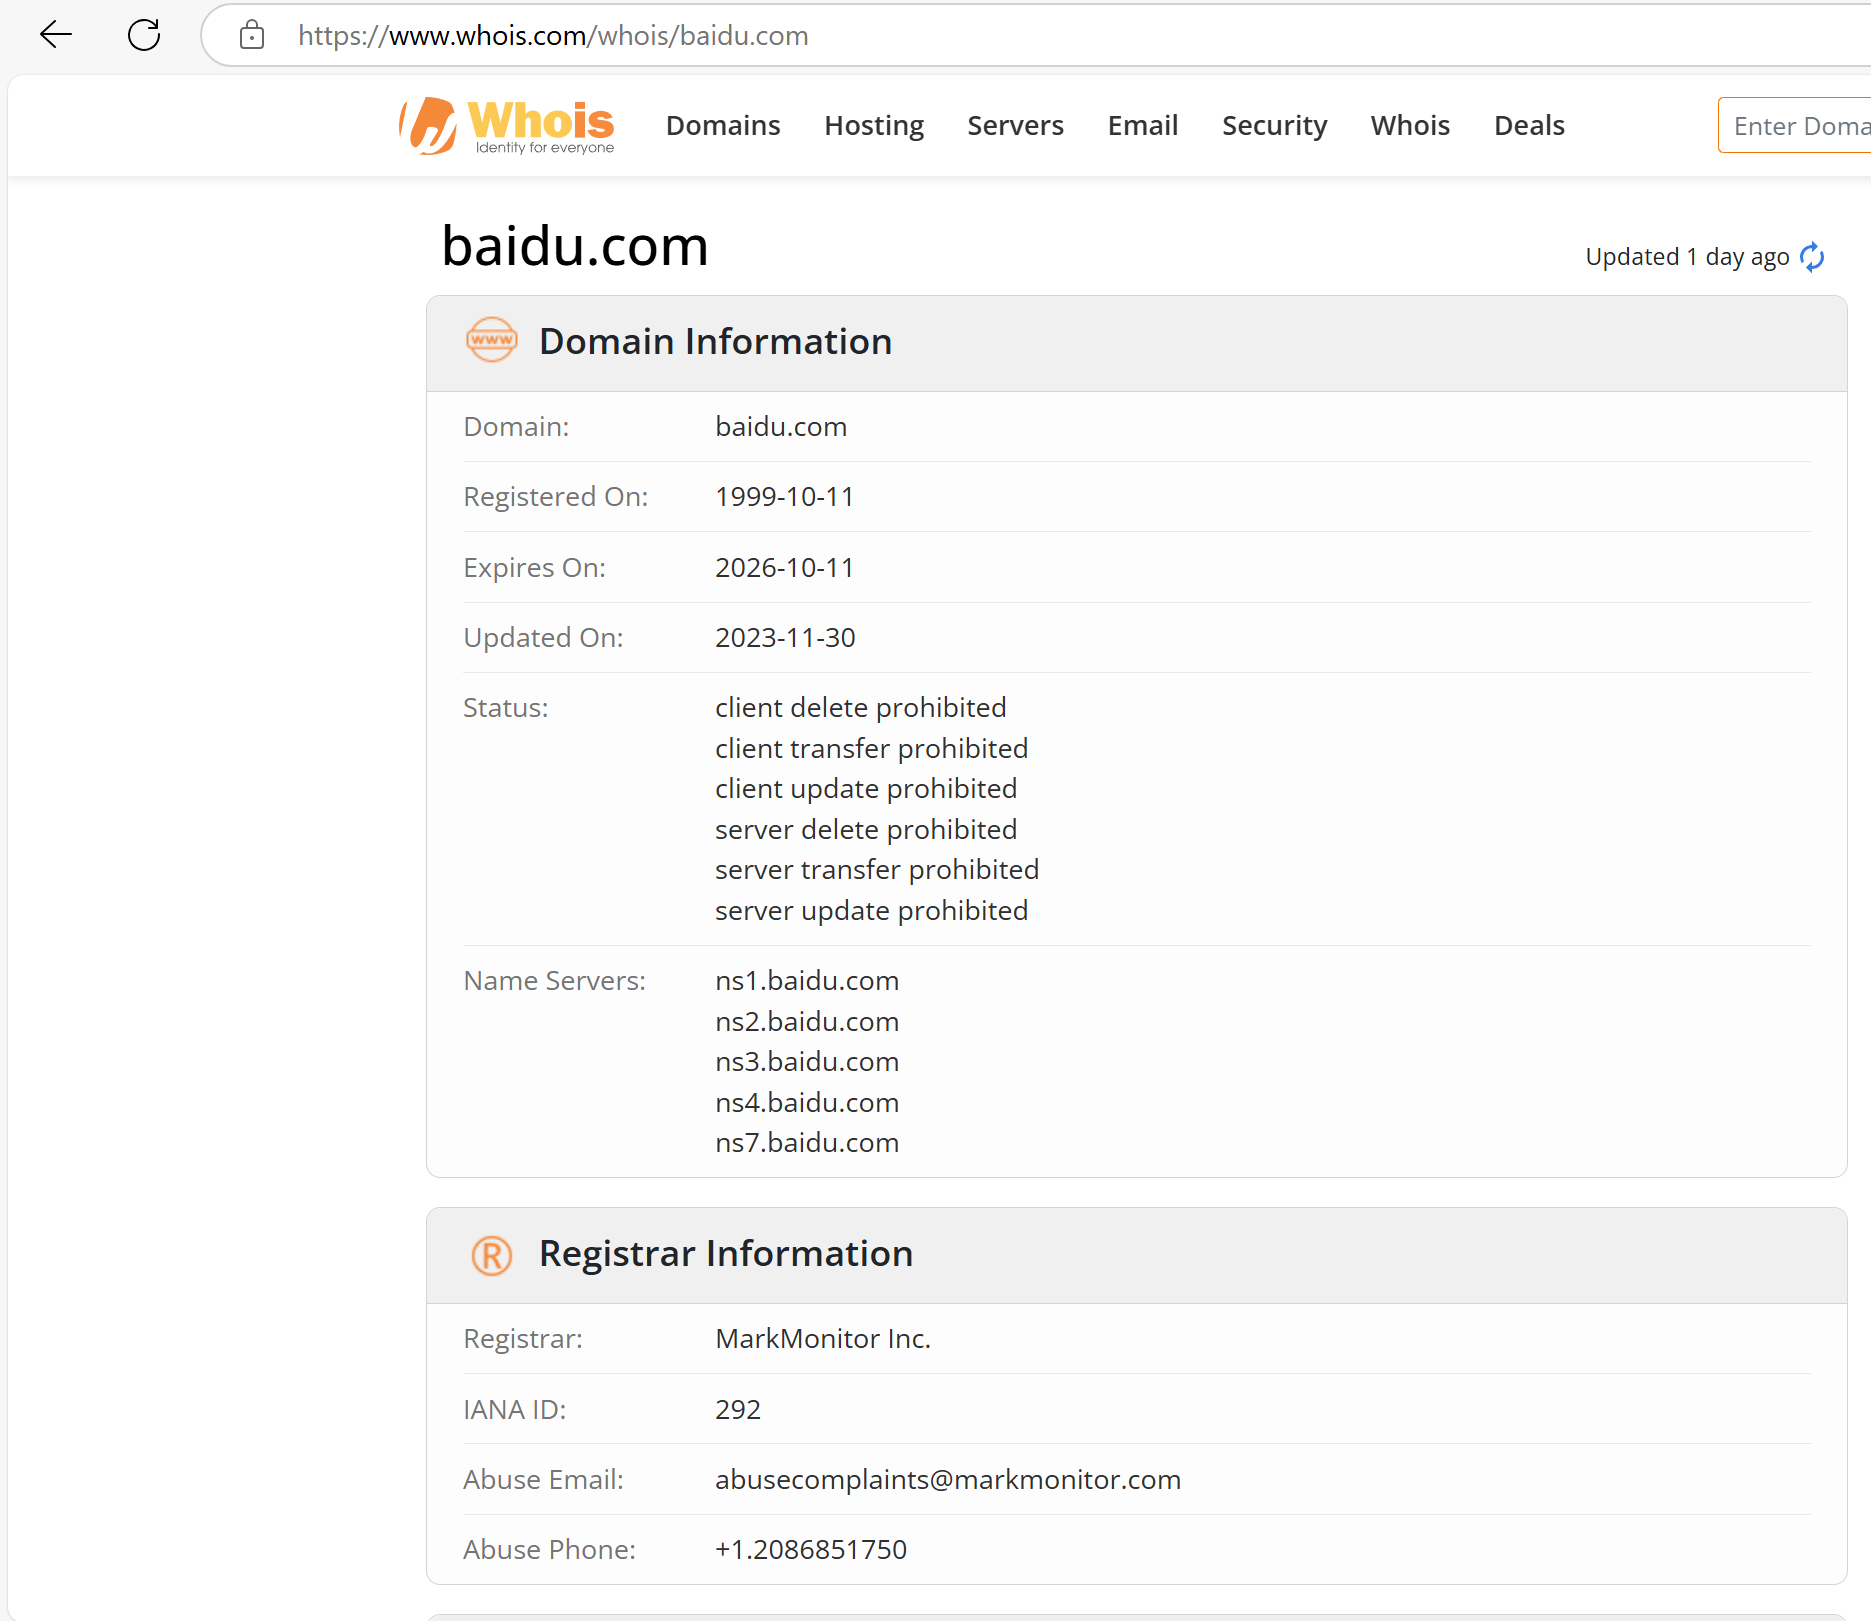Select the domain value baidu.com
The width and height of the screenshot is (1871, 1621).
point(781,427)
